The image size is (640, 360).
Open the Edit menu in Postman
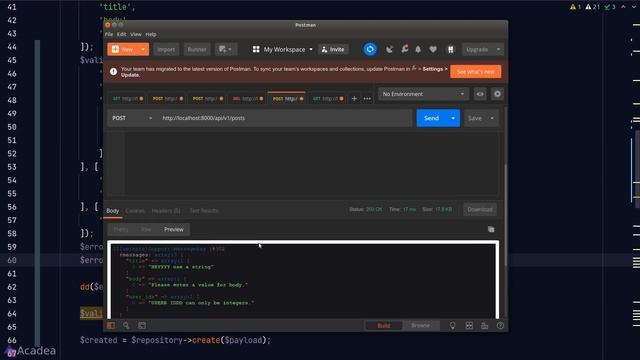(x=122, y=34)
